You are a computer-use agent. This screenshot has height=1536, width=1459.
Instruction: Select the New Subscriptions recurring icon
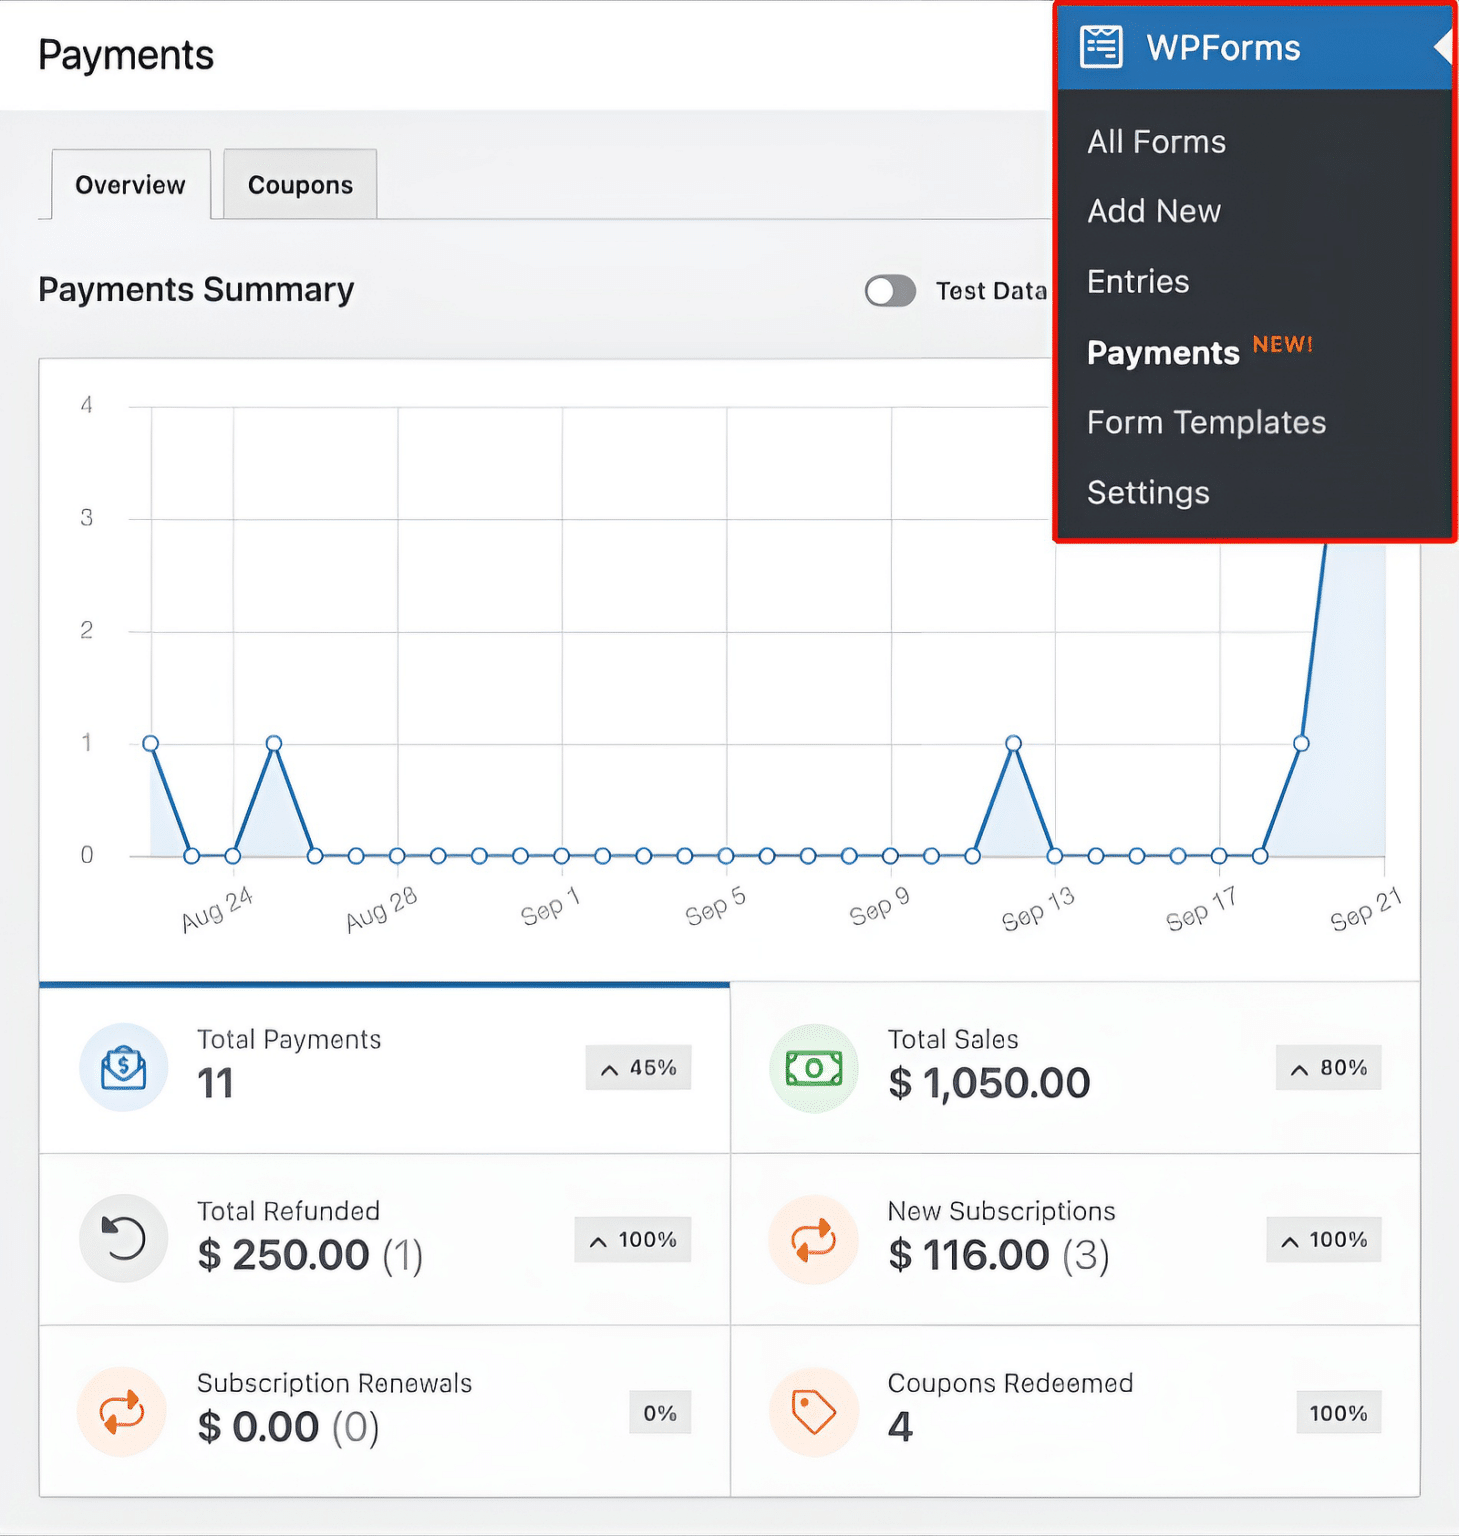(813, 1239)
